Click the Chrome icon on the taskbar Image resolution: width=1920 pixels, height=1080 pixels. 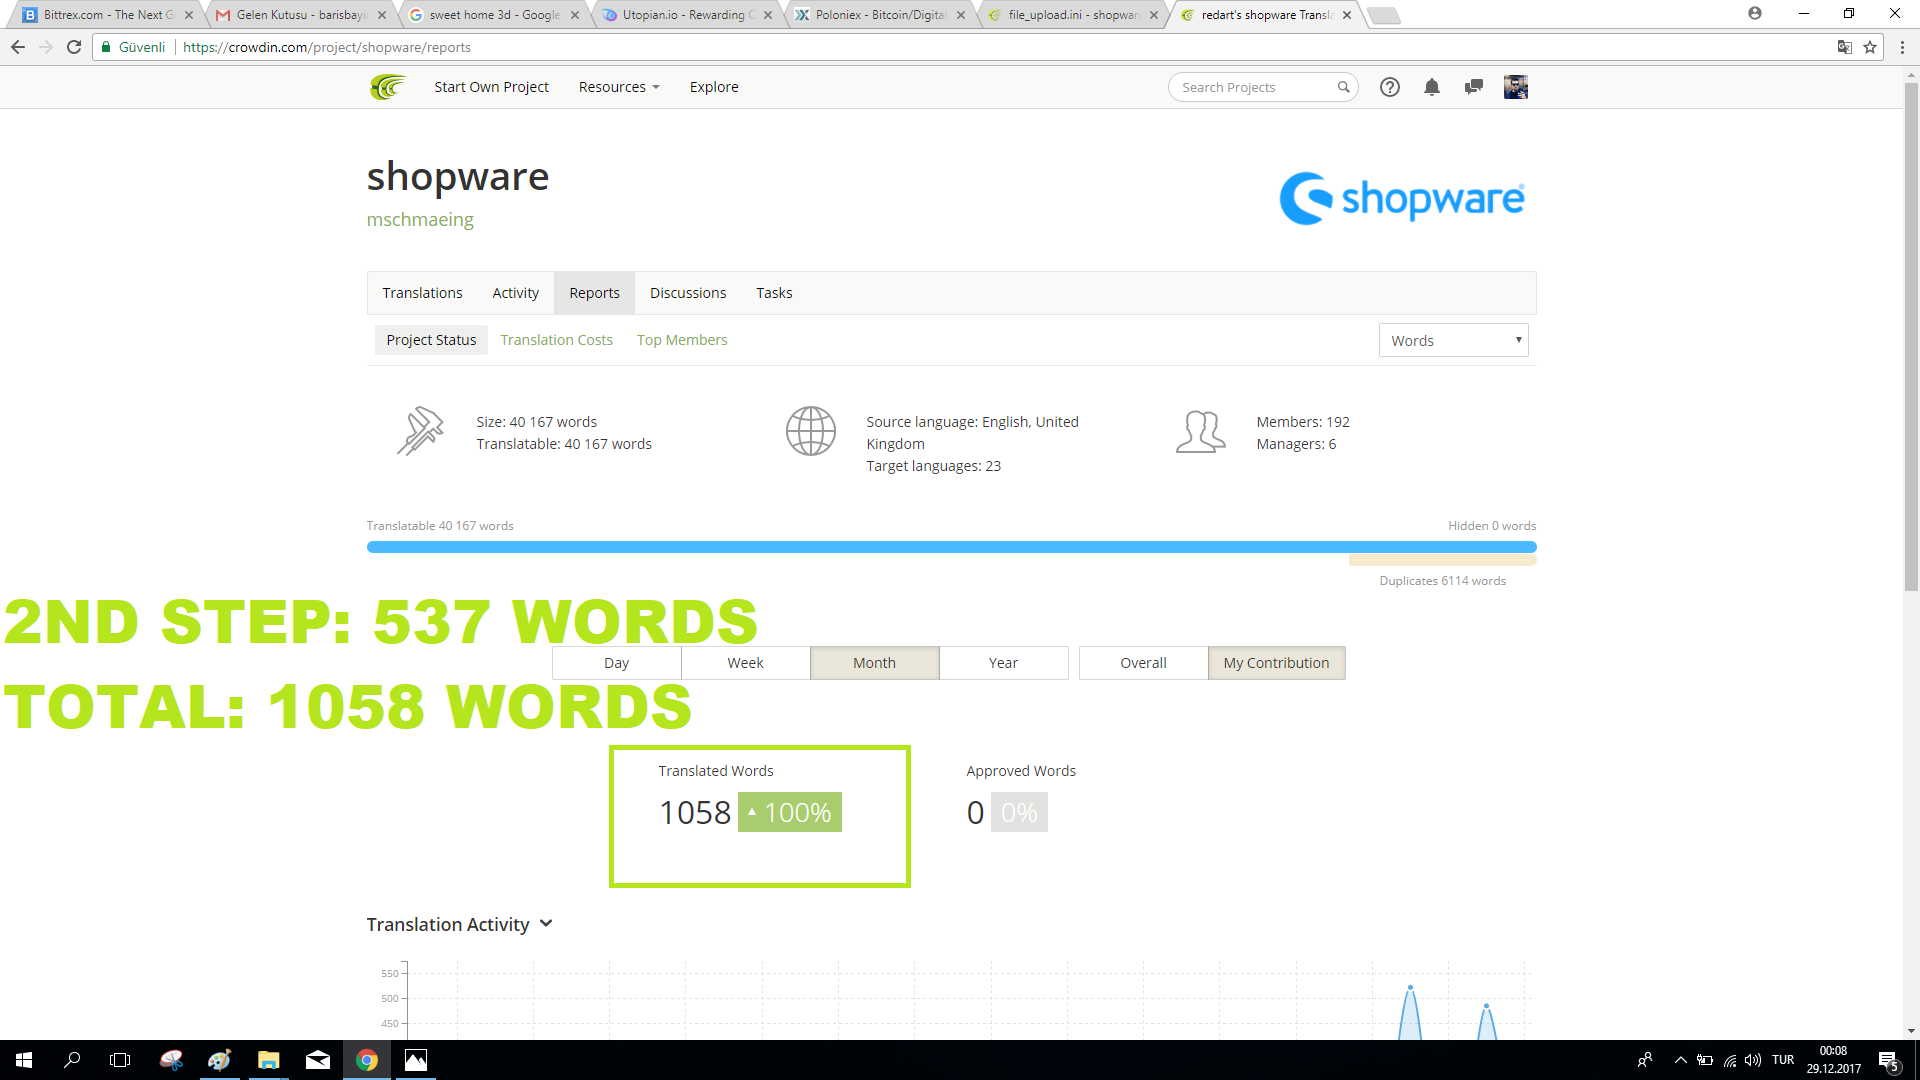367,1060
